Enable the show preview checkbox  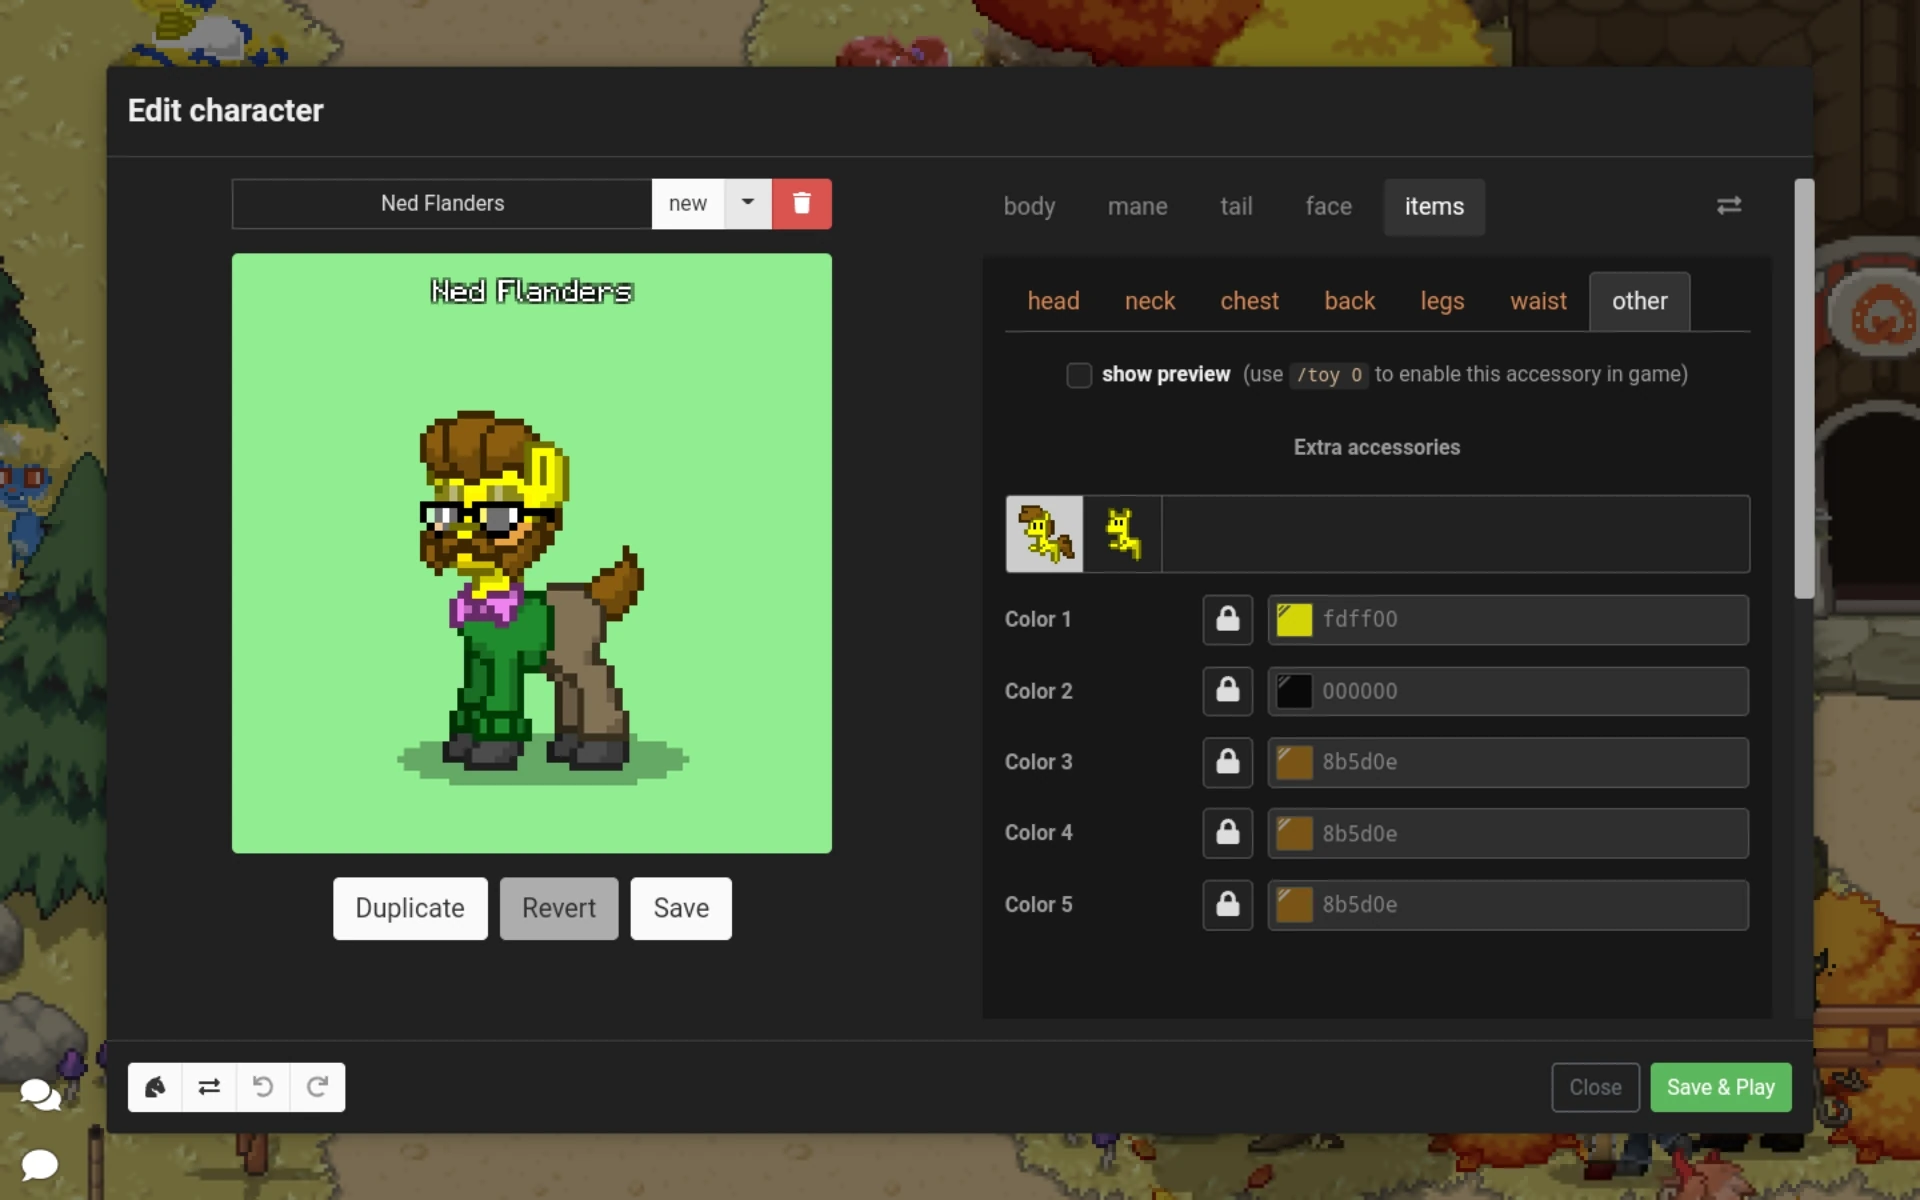click(1078, 375)
